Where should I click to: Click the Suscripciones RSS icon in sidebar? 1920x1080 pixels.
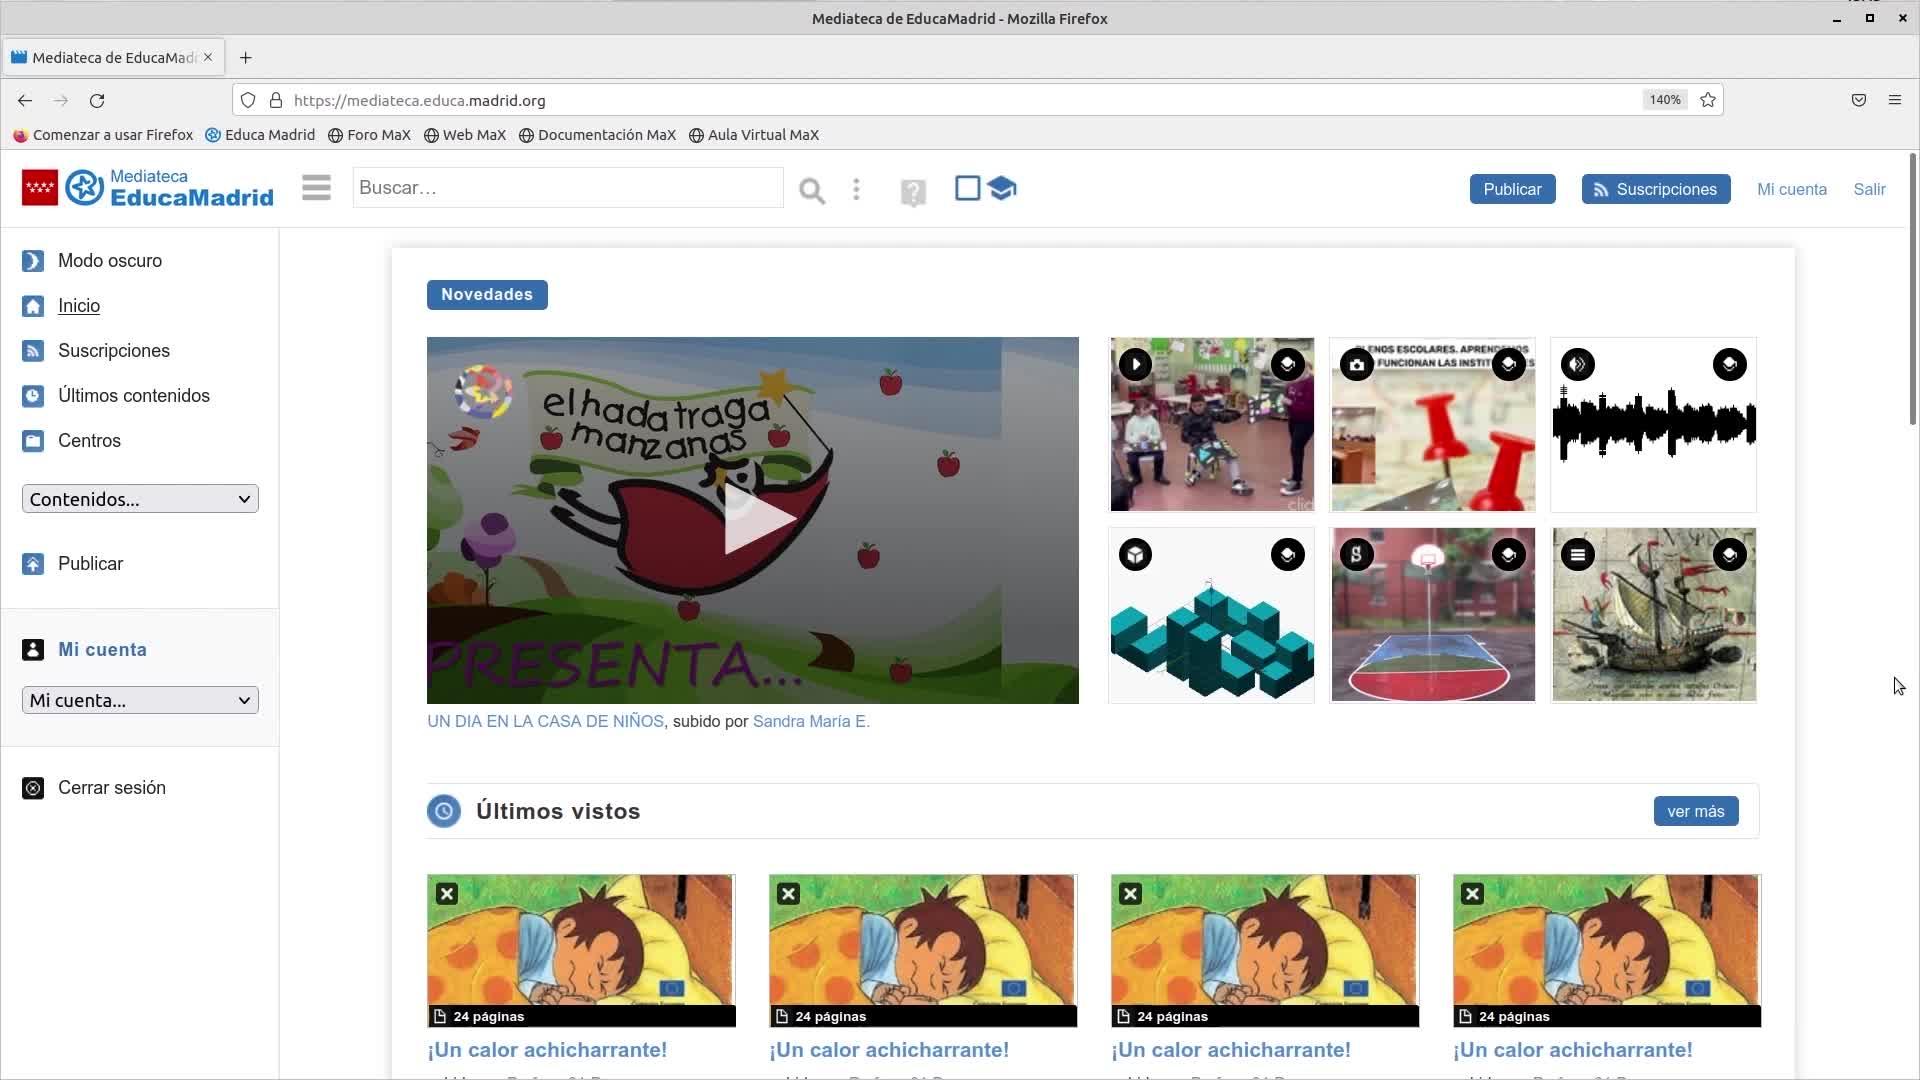(x=33, y=351)
